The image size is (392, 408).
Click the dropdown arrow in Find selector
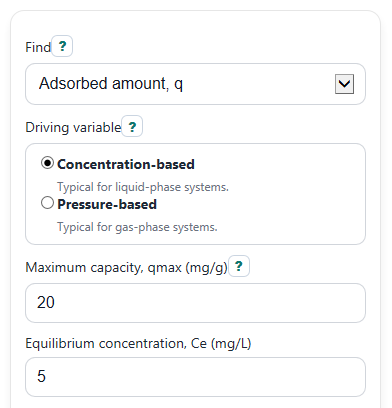[344, 84]
